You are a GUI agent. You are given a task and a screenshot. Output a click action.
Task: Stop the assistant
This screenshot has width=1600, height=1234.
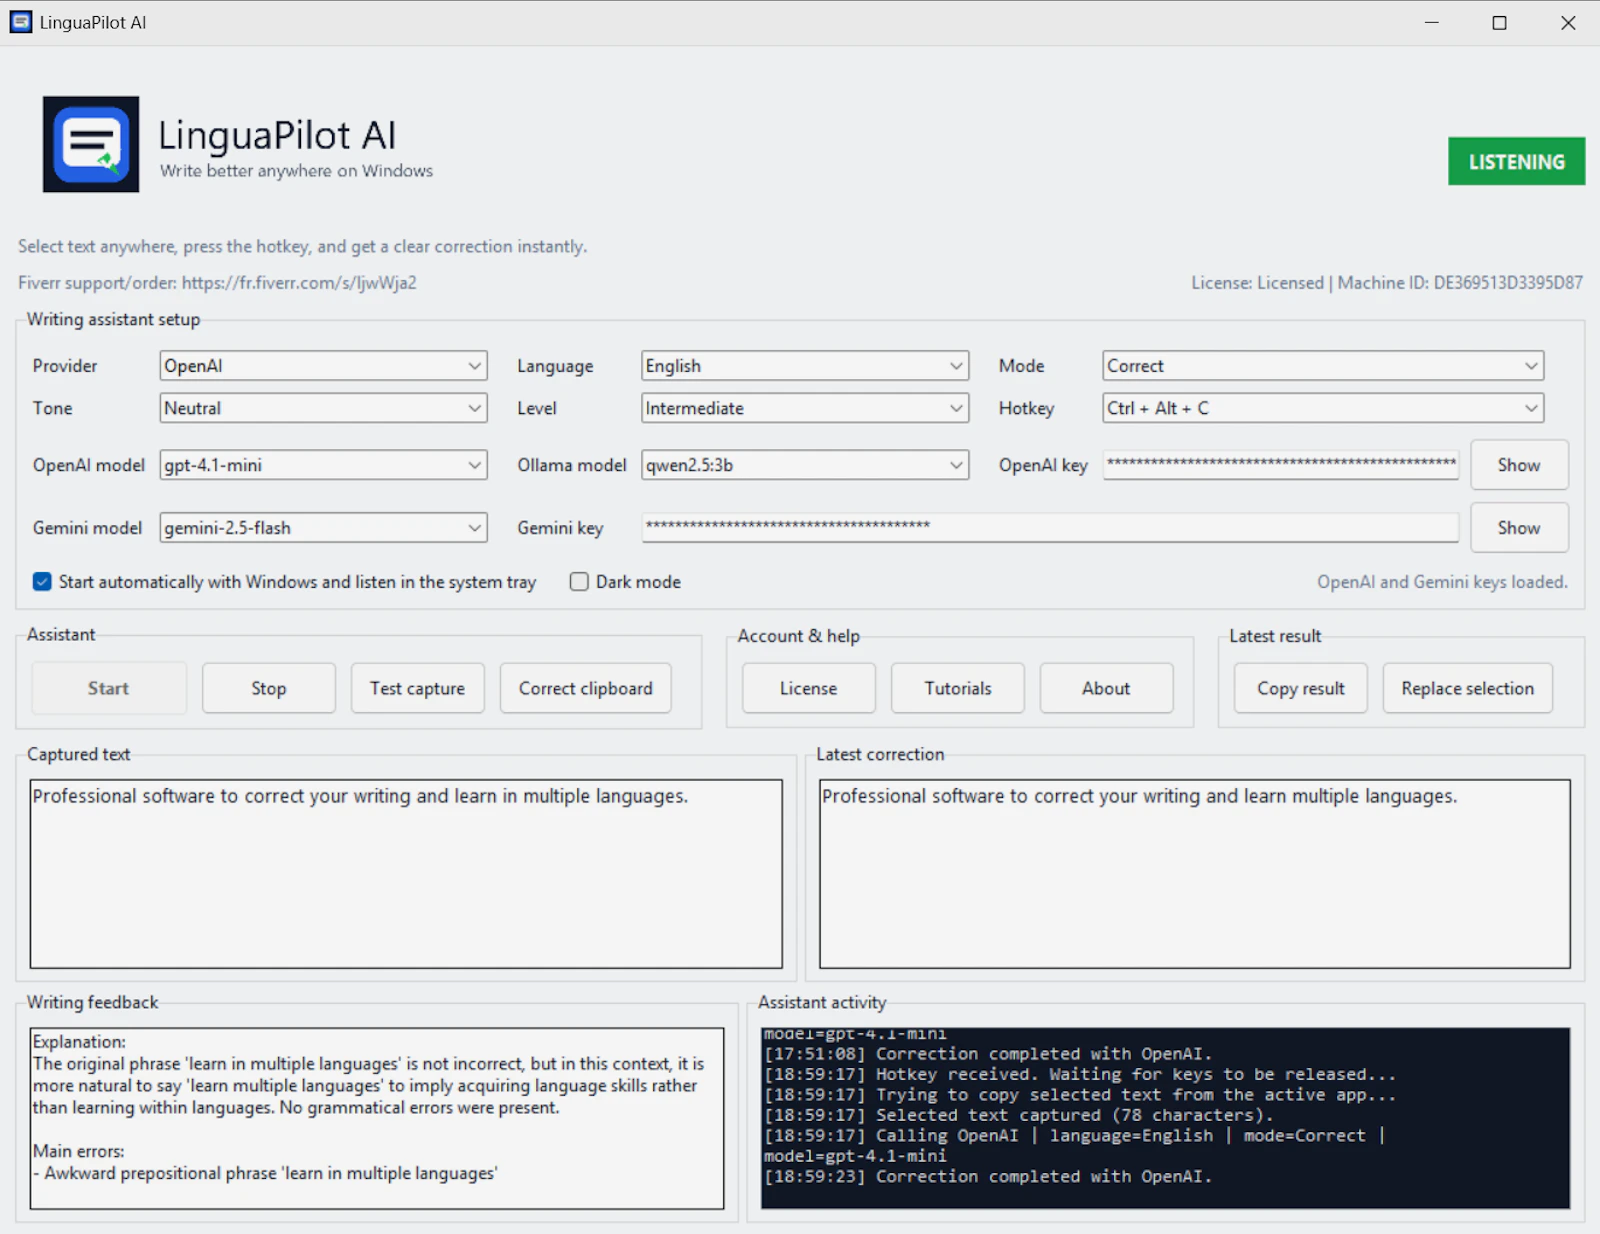click(x=269, y=688)
